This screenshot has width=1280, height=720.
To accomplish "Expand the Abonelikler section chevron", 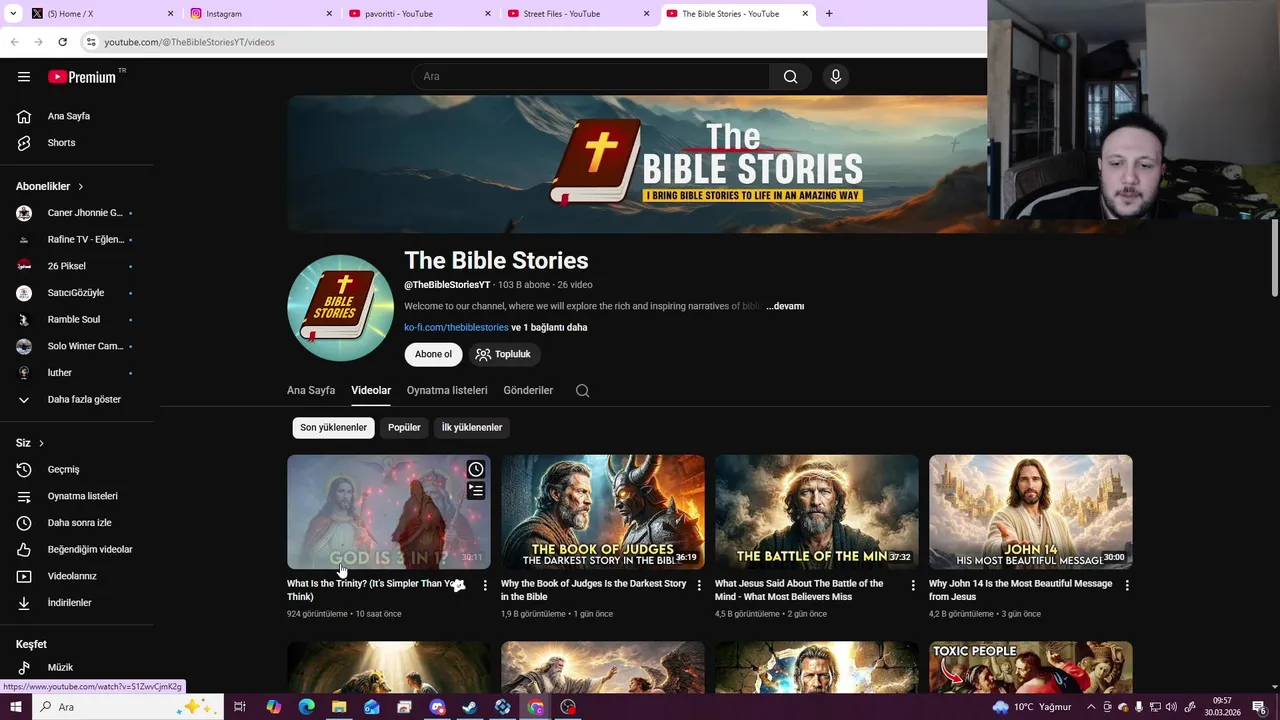I will coord(81,187).
